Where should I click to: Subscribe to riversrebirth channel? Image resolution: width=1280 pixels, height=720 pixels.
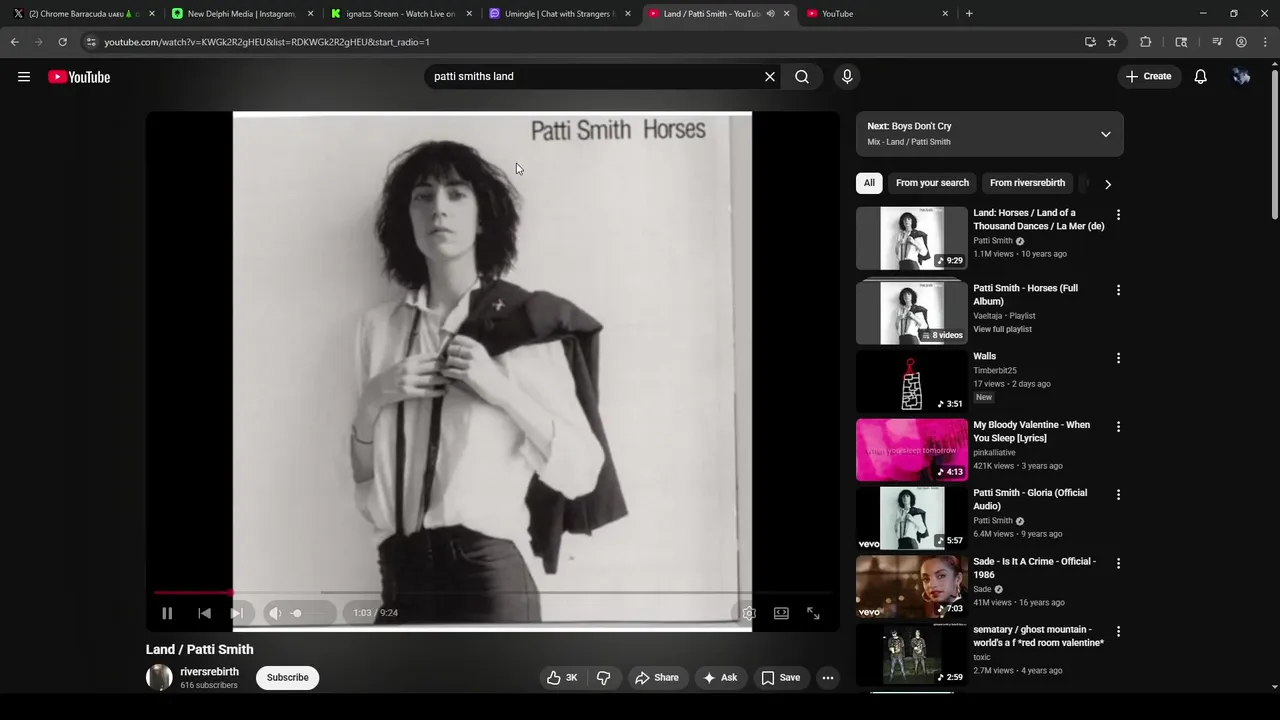[287, 678]
